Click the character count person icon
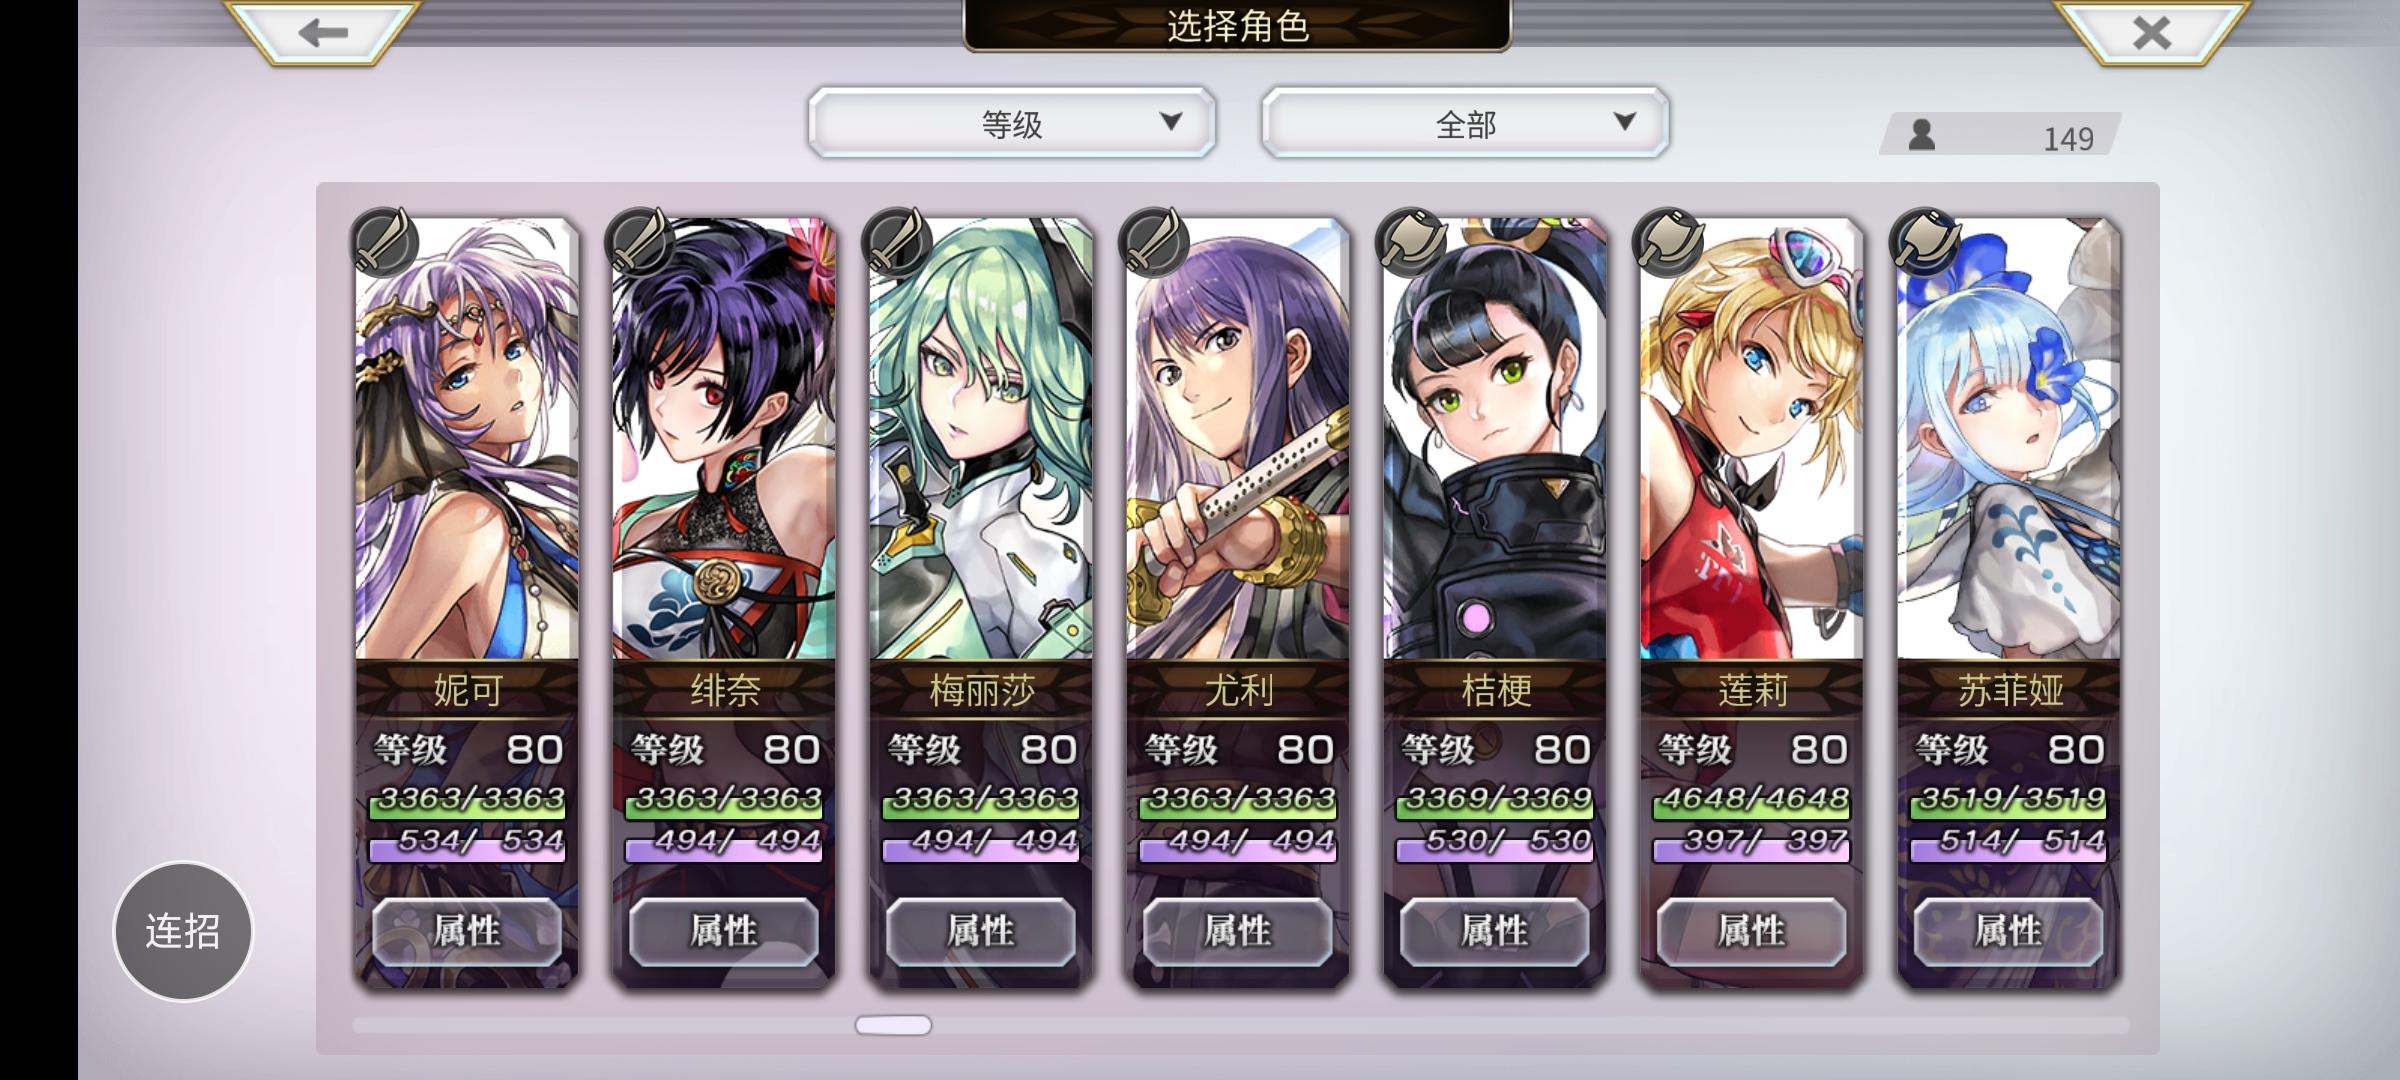 tap(1921, 134)
